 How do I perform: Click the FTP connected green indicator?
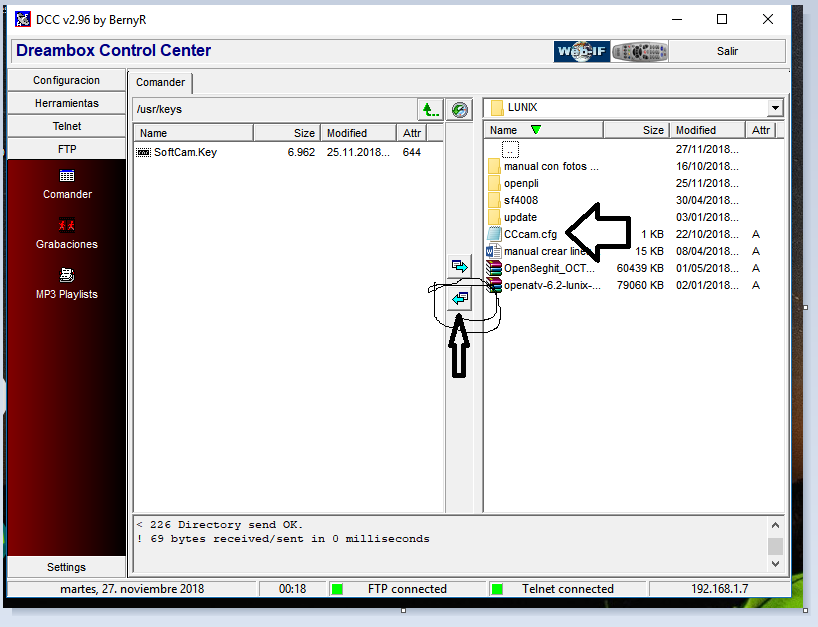pyautogui.click(x=337, y=589)
